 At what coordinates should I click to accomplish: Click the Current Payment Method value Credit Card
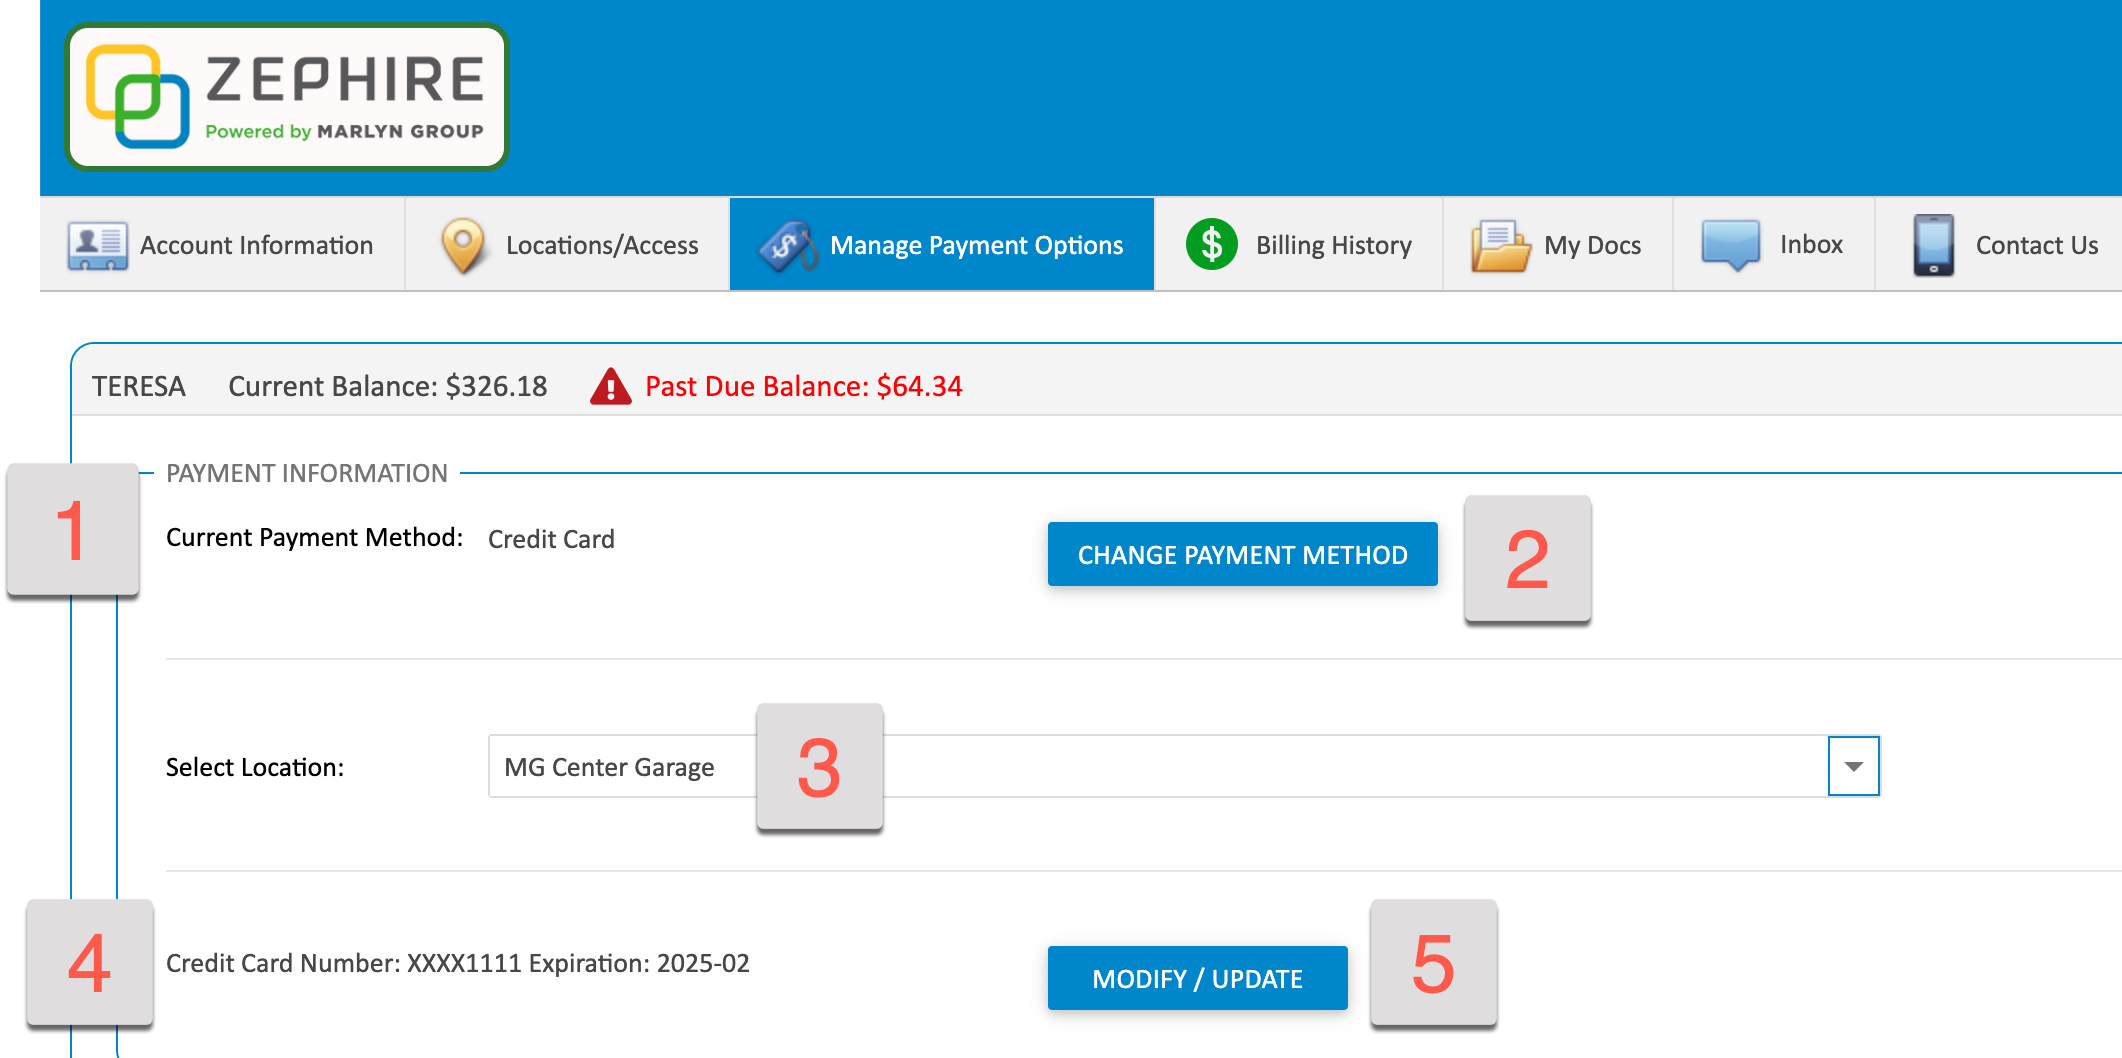[551, 538]
